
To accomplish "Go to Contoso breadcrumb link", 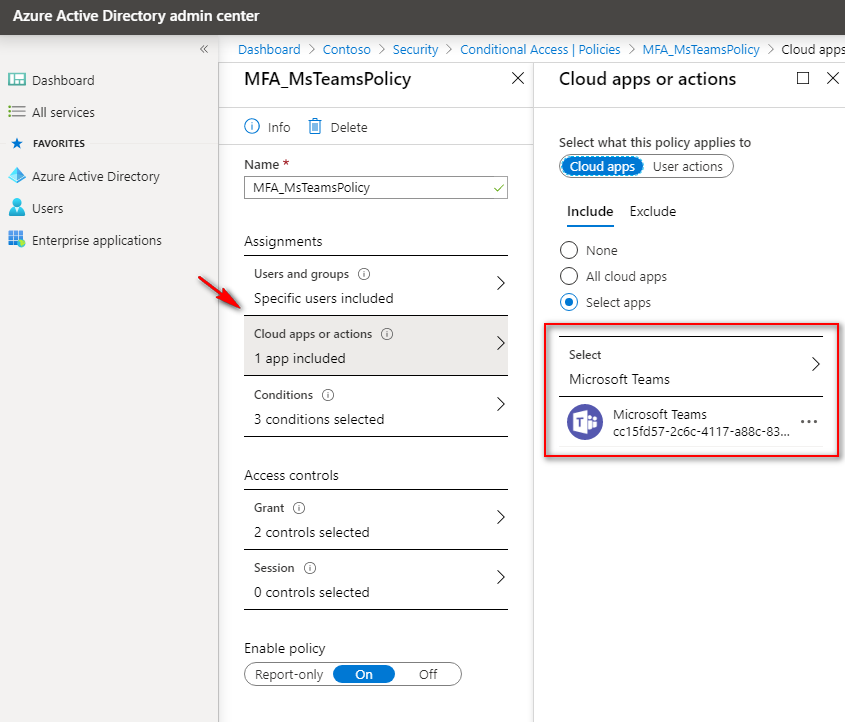I will [x=347, y=50].
